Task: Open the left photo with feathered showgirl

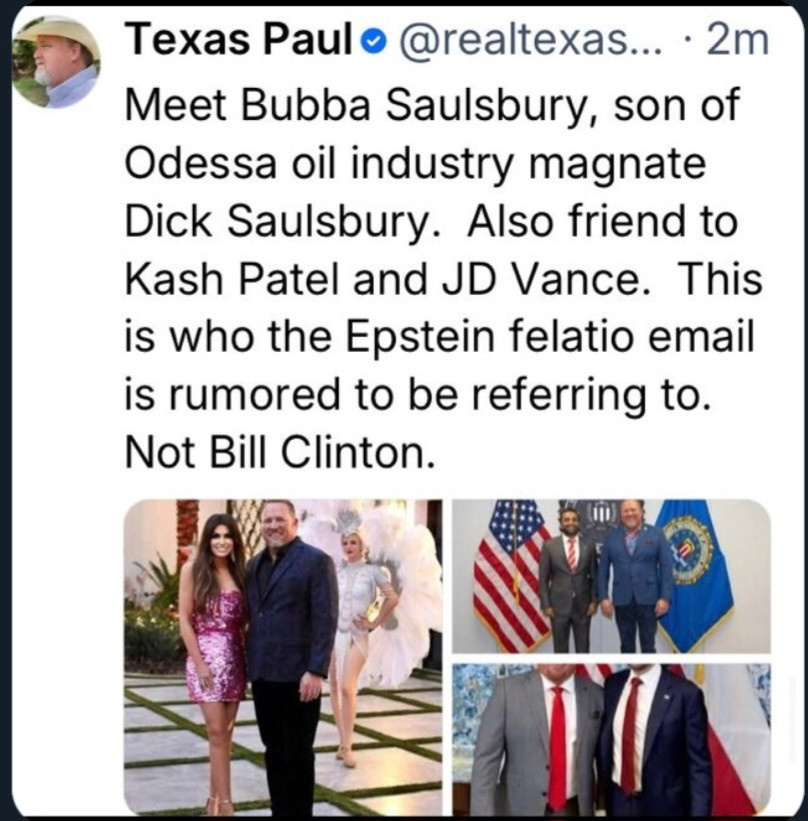Action: (283, 657)
